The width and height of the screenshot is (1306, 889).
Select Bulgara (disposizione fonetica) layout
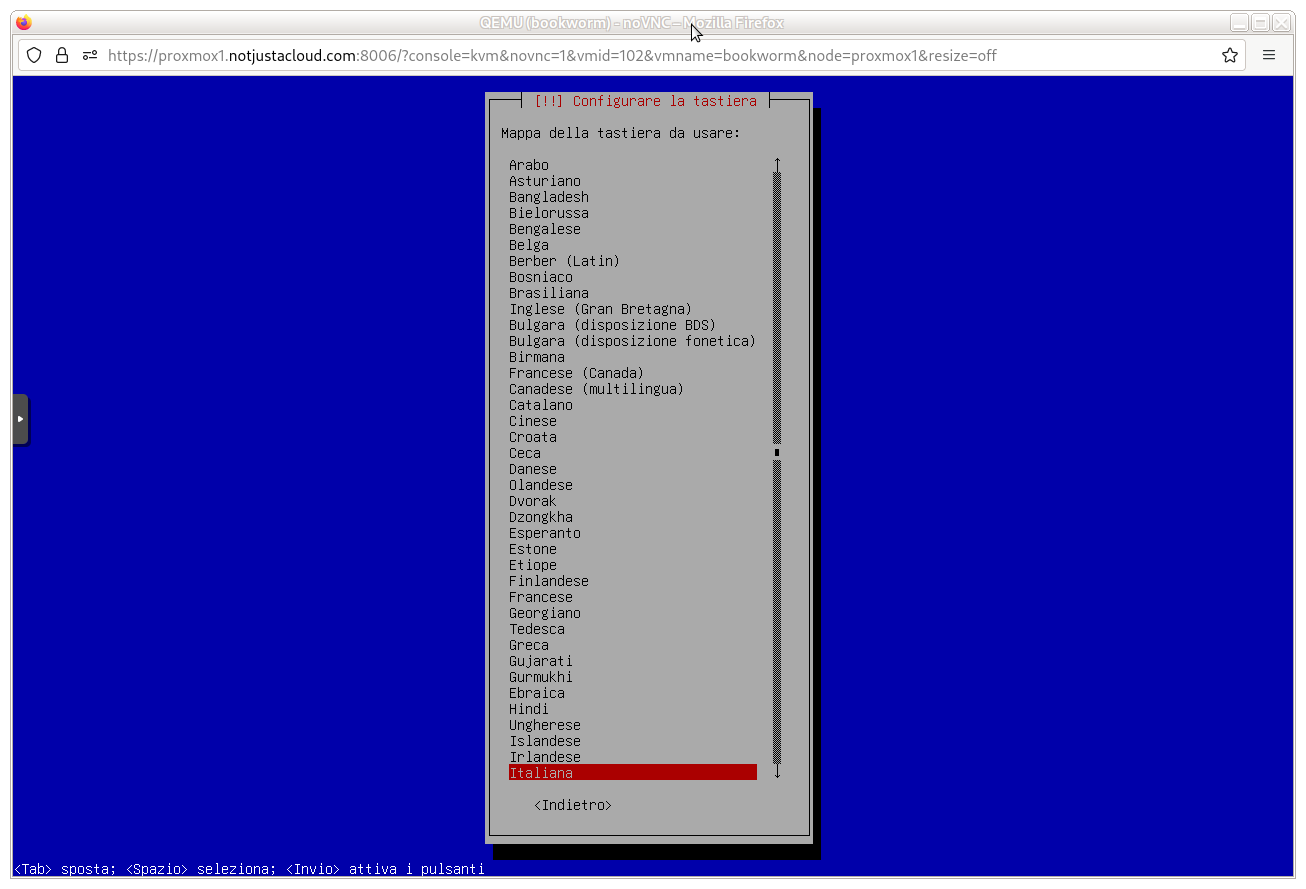pyautogui.click(x=633, y=341)
